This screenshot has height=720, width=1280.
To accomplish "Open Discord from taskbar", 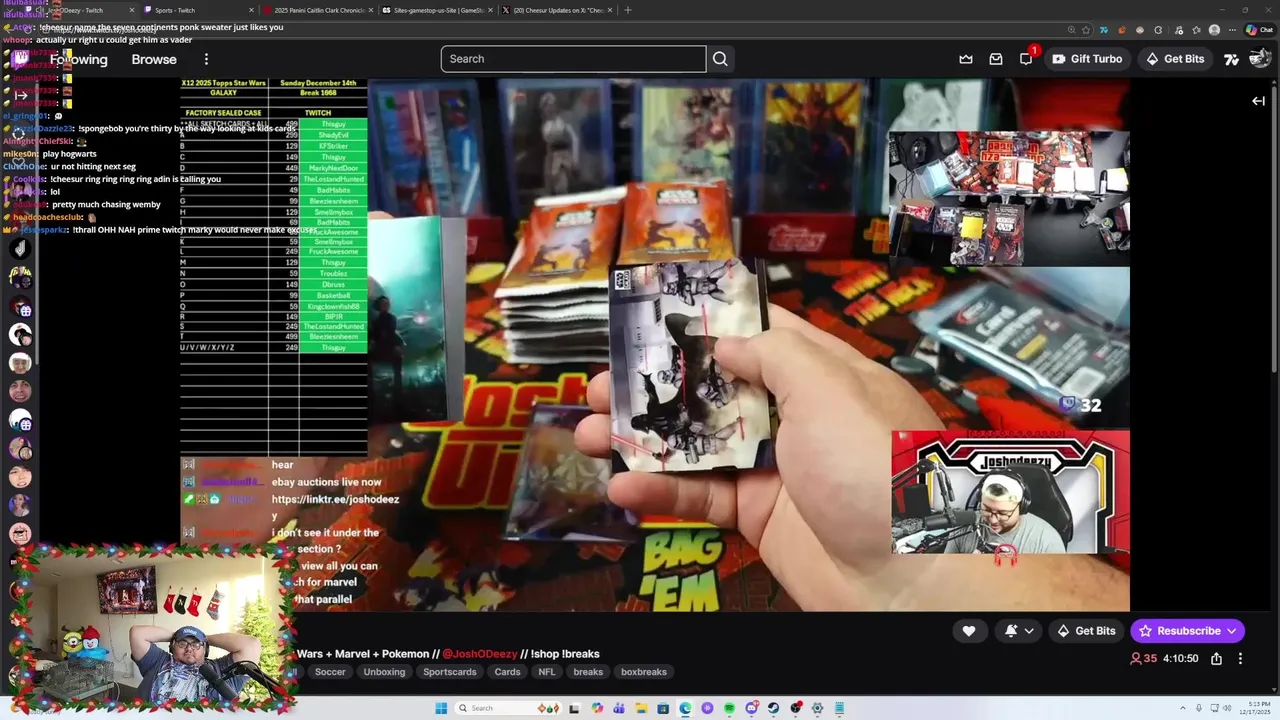I will [x=751, y=708].
